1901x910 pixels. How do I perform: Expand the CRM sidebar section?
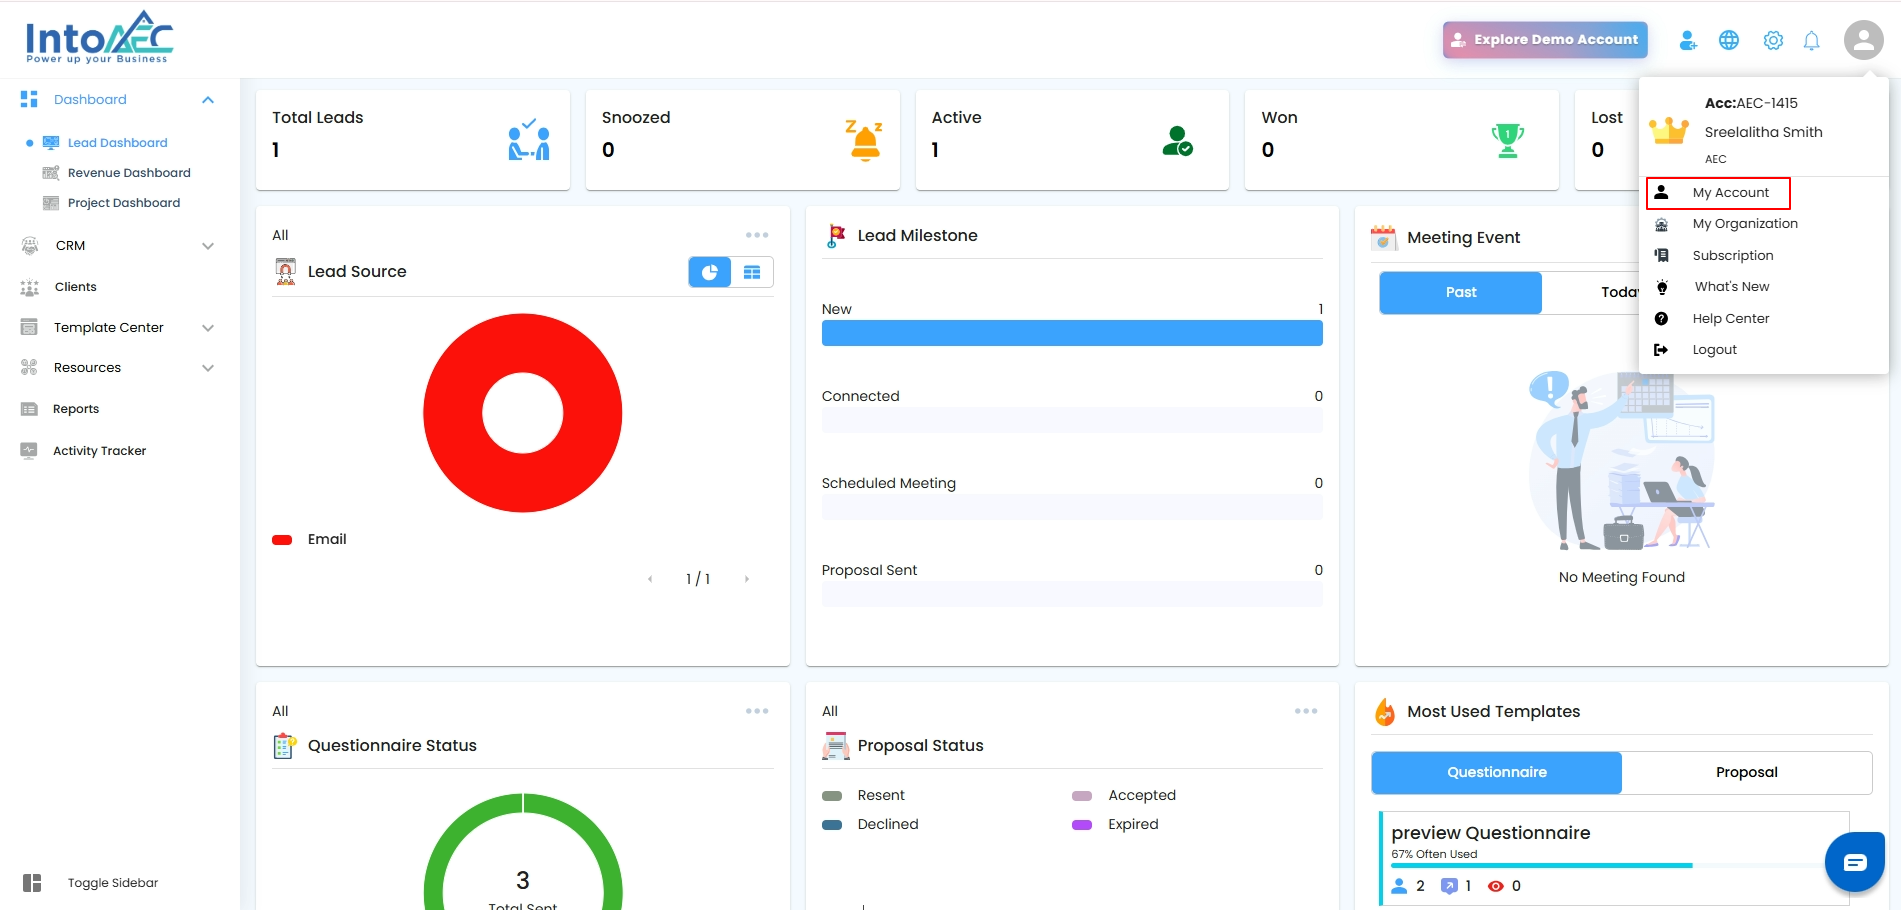(208, 246)
